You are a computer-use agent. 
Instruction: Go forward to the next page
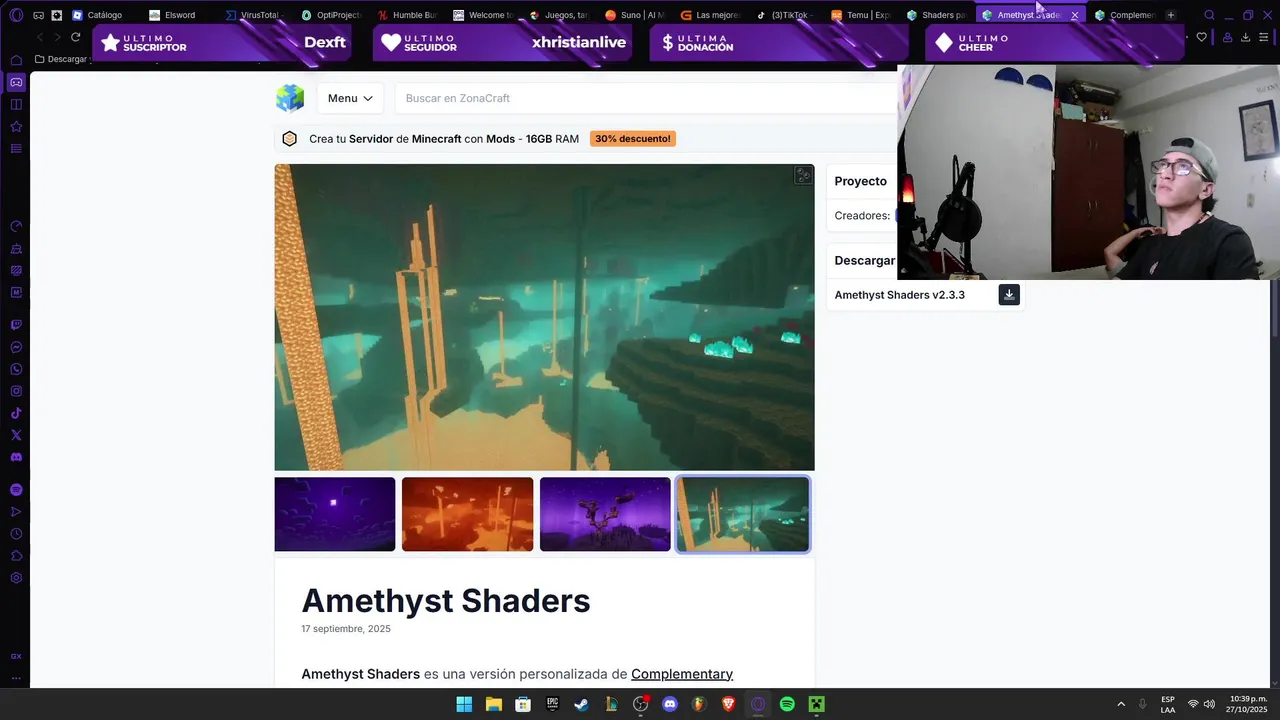[x=57, y=37]
